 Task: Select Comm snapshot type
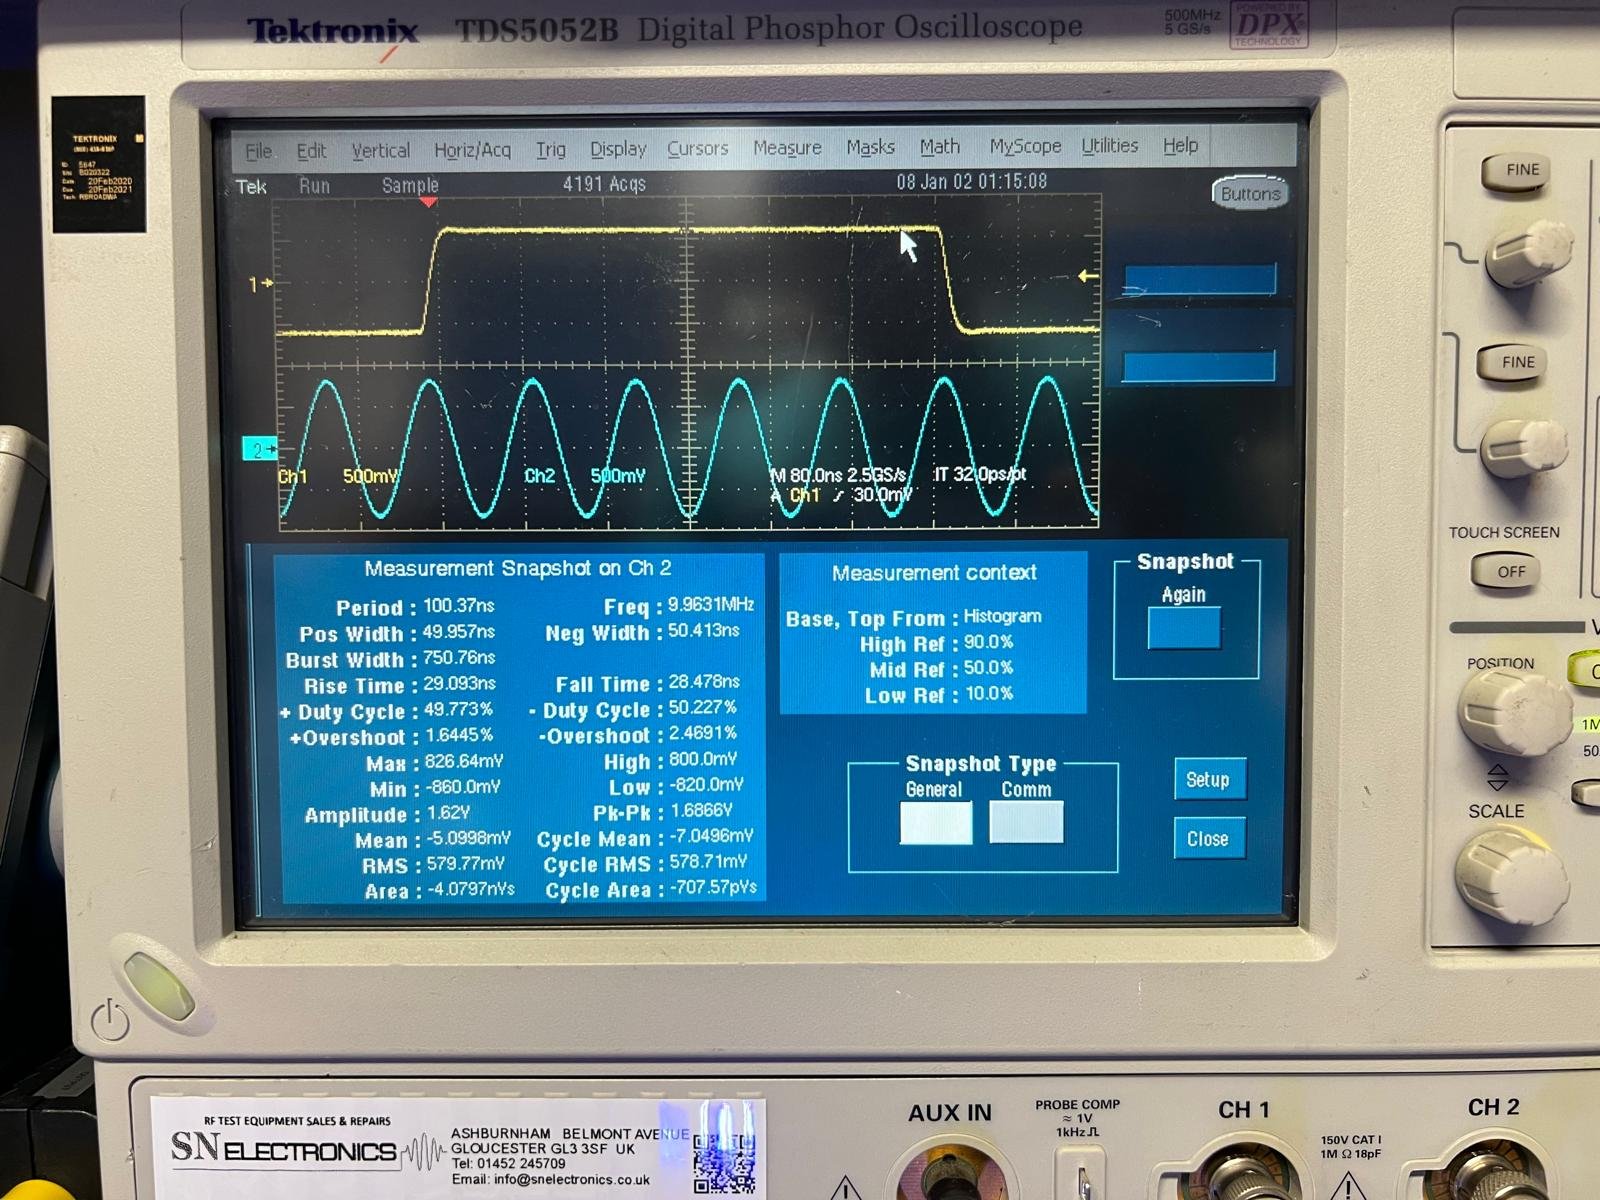pyautogui.click(x=1026, y=822)
